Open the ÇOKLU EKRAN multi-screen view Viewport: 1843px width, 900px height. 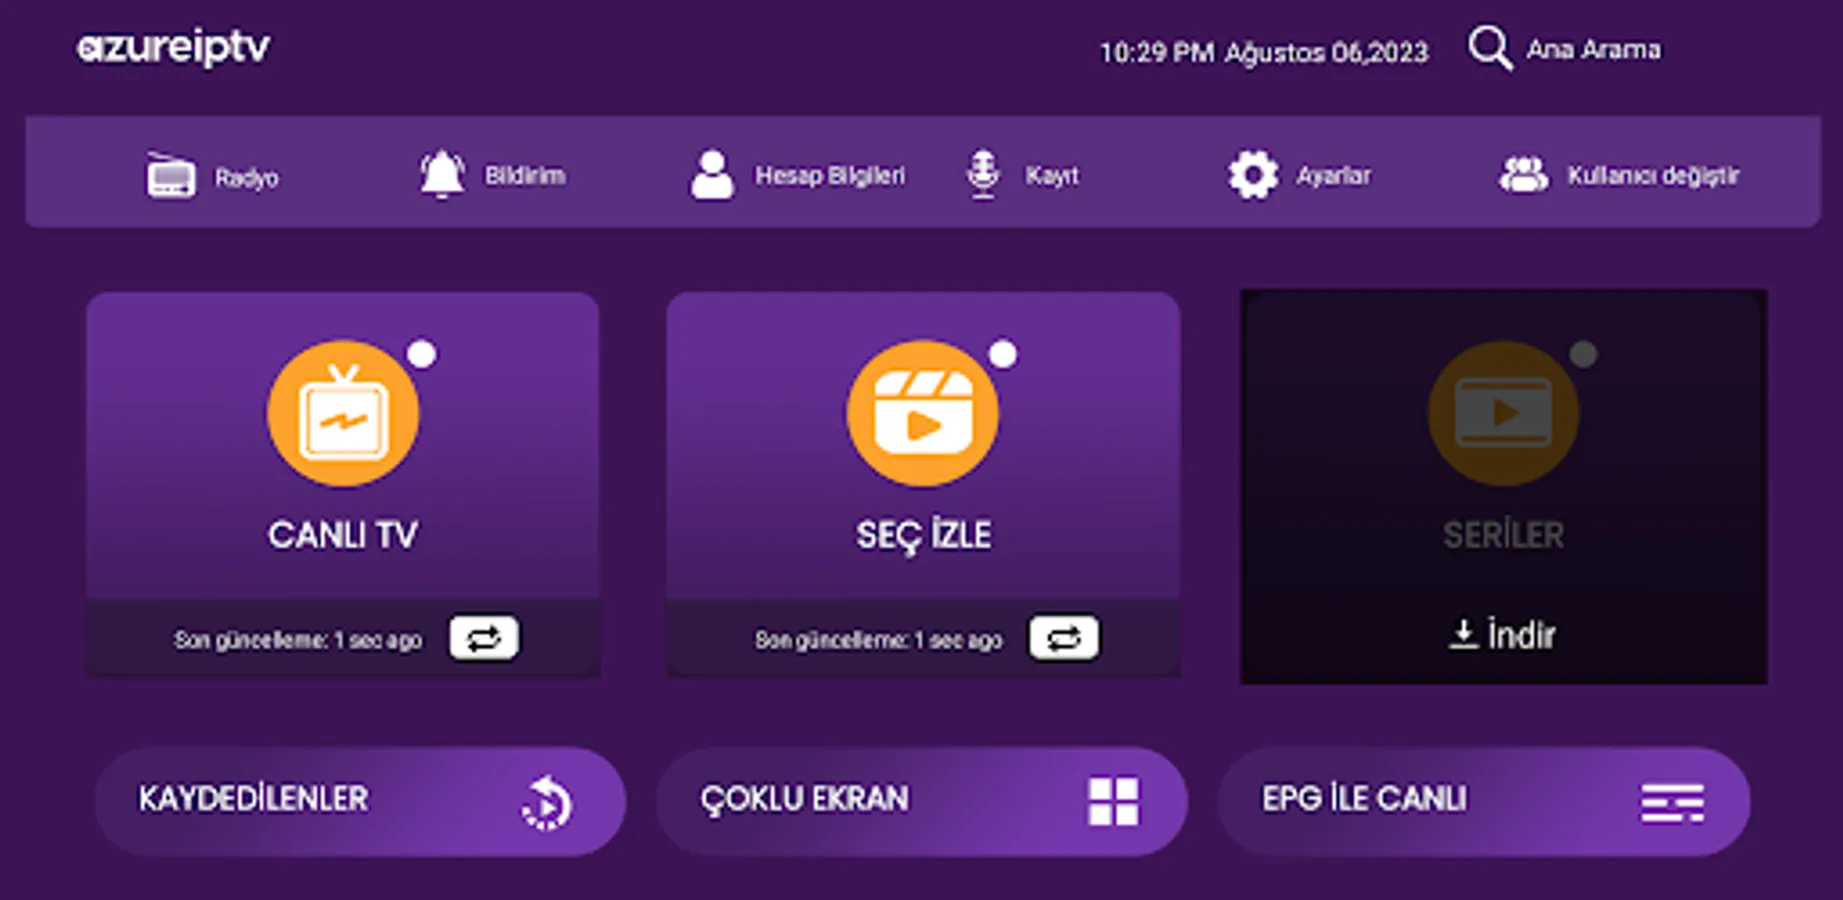coord(920,800)
